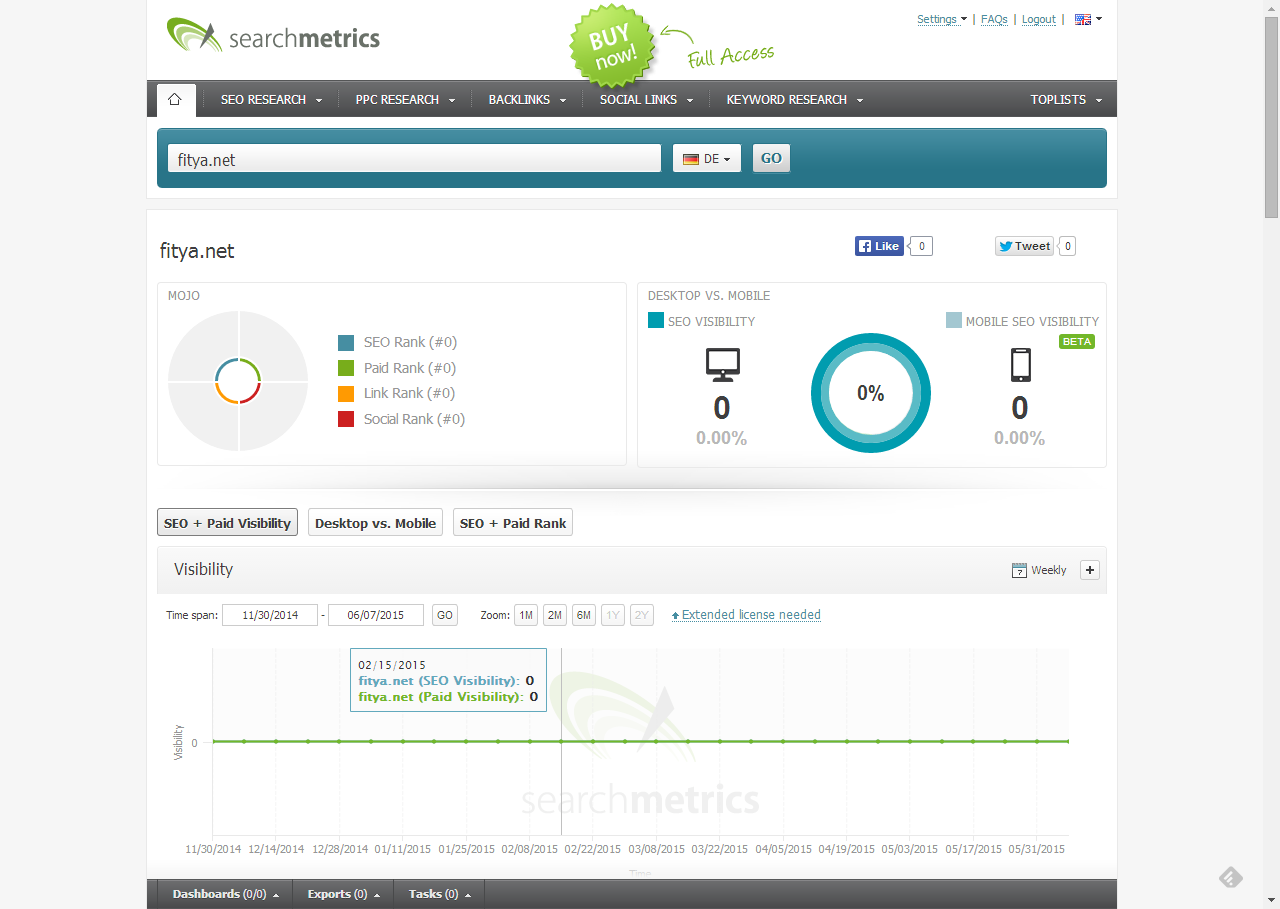Viewport: 1280px width, 909px height.
Task: Select the SEO + Paid Visibility view
Action: [x=227, y=523]
